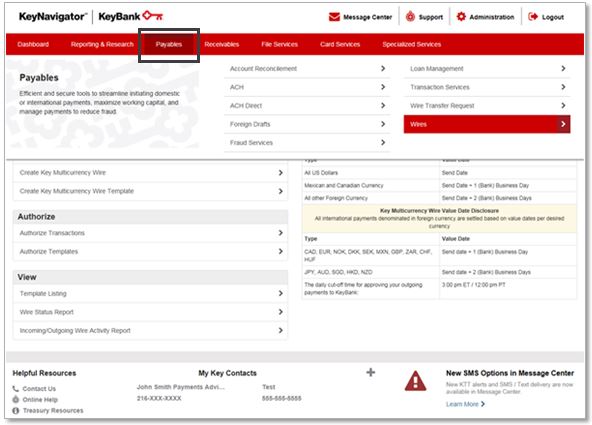Select the highlighted Wires item

tap(487, 124)
